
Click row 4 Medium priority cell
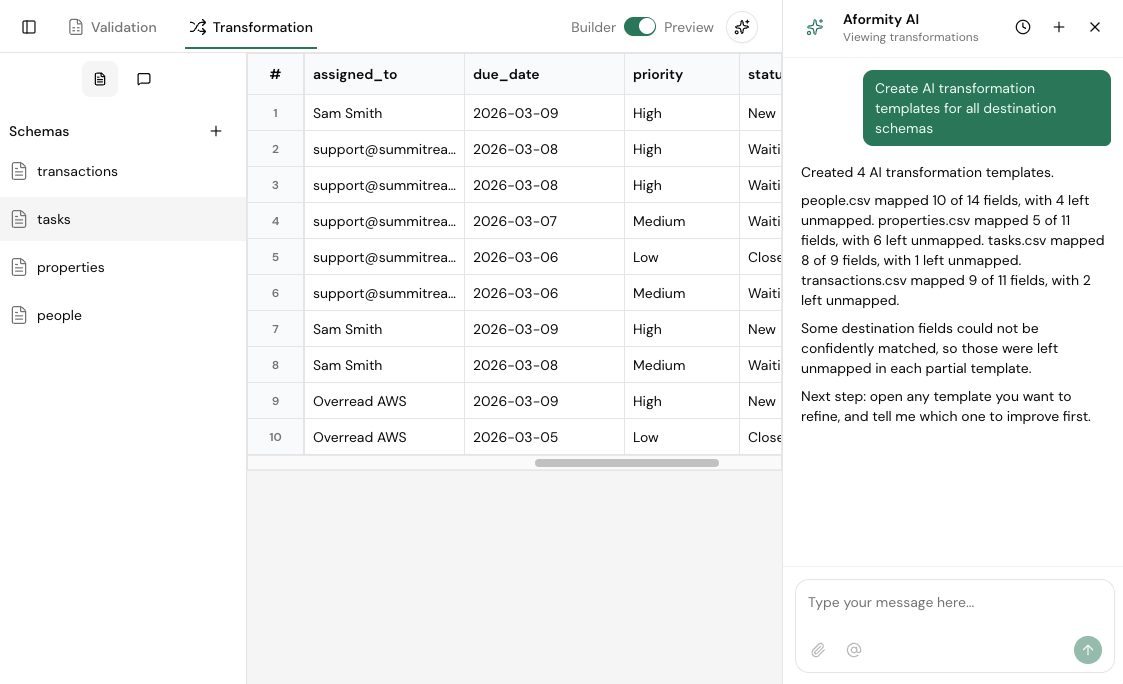click(x=682, y=221)
